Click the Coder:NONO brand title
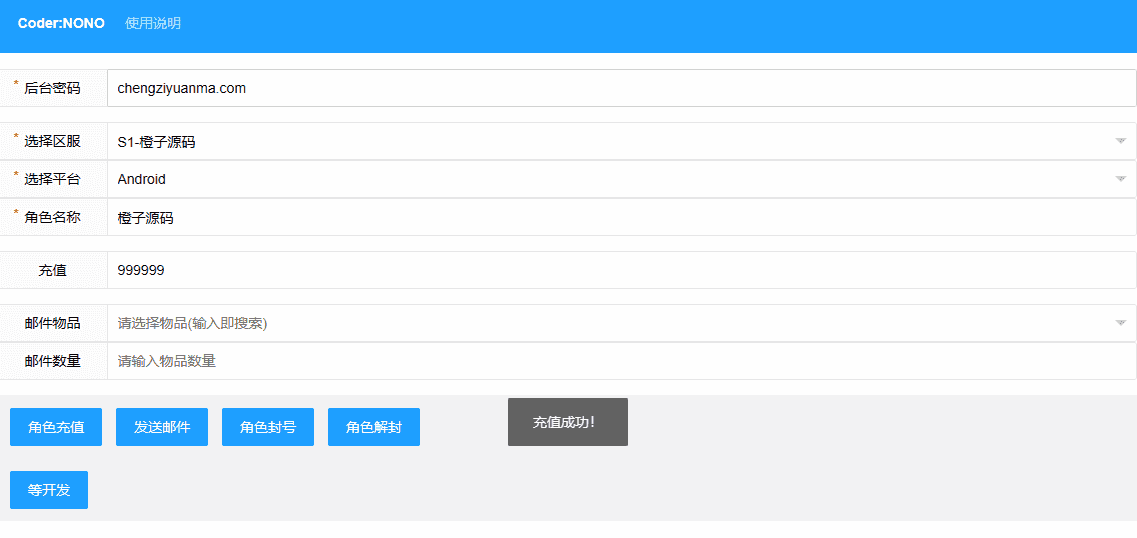 pyautogui.click(x=61, y=23)
